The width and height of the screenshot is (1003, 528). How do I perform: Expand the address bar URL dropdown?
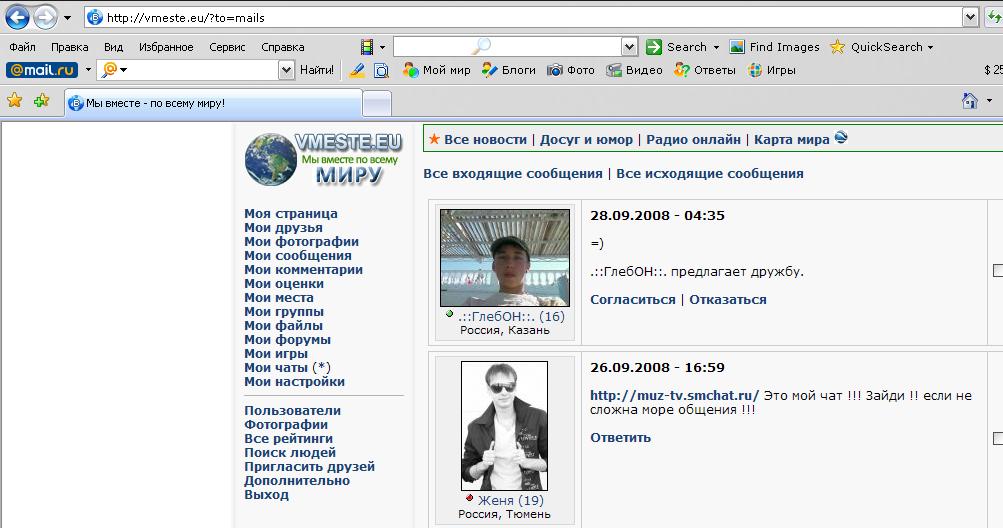(x=970, y=18)
